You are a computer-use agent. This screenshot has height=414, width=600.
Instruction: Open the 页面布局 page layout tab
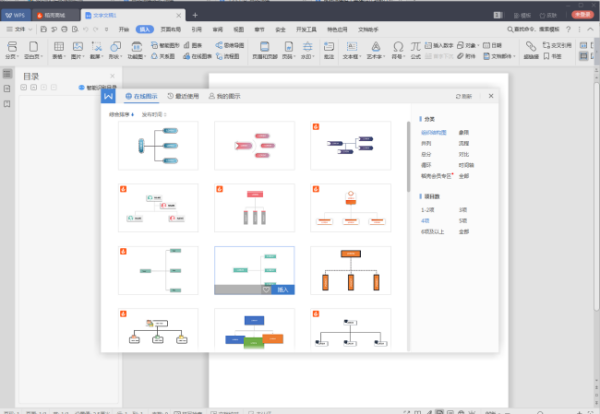click(171, 29)
